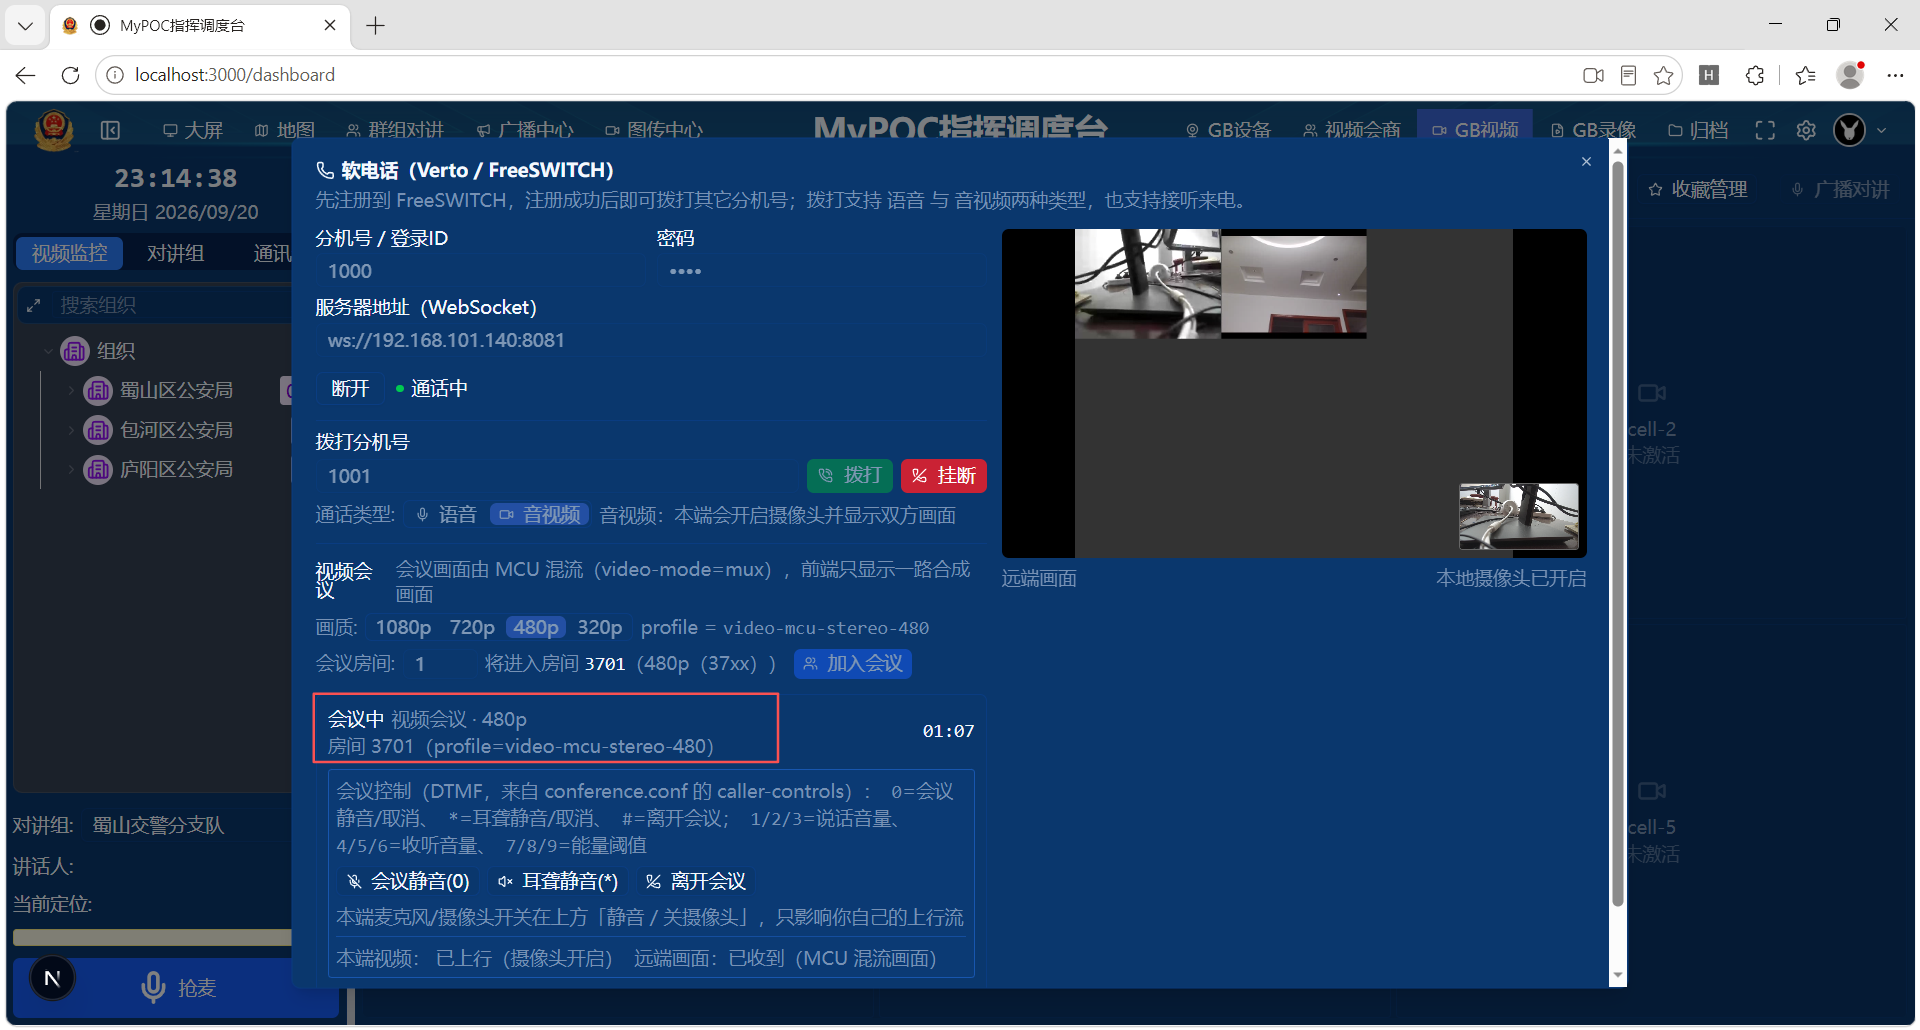Open settings gear icon in app header
The image size is (1920, 1030).
click(1806, 131)
